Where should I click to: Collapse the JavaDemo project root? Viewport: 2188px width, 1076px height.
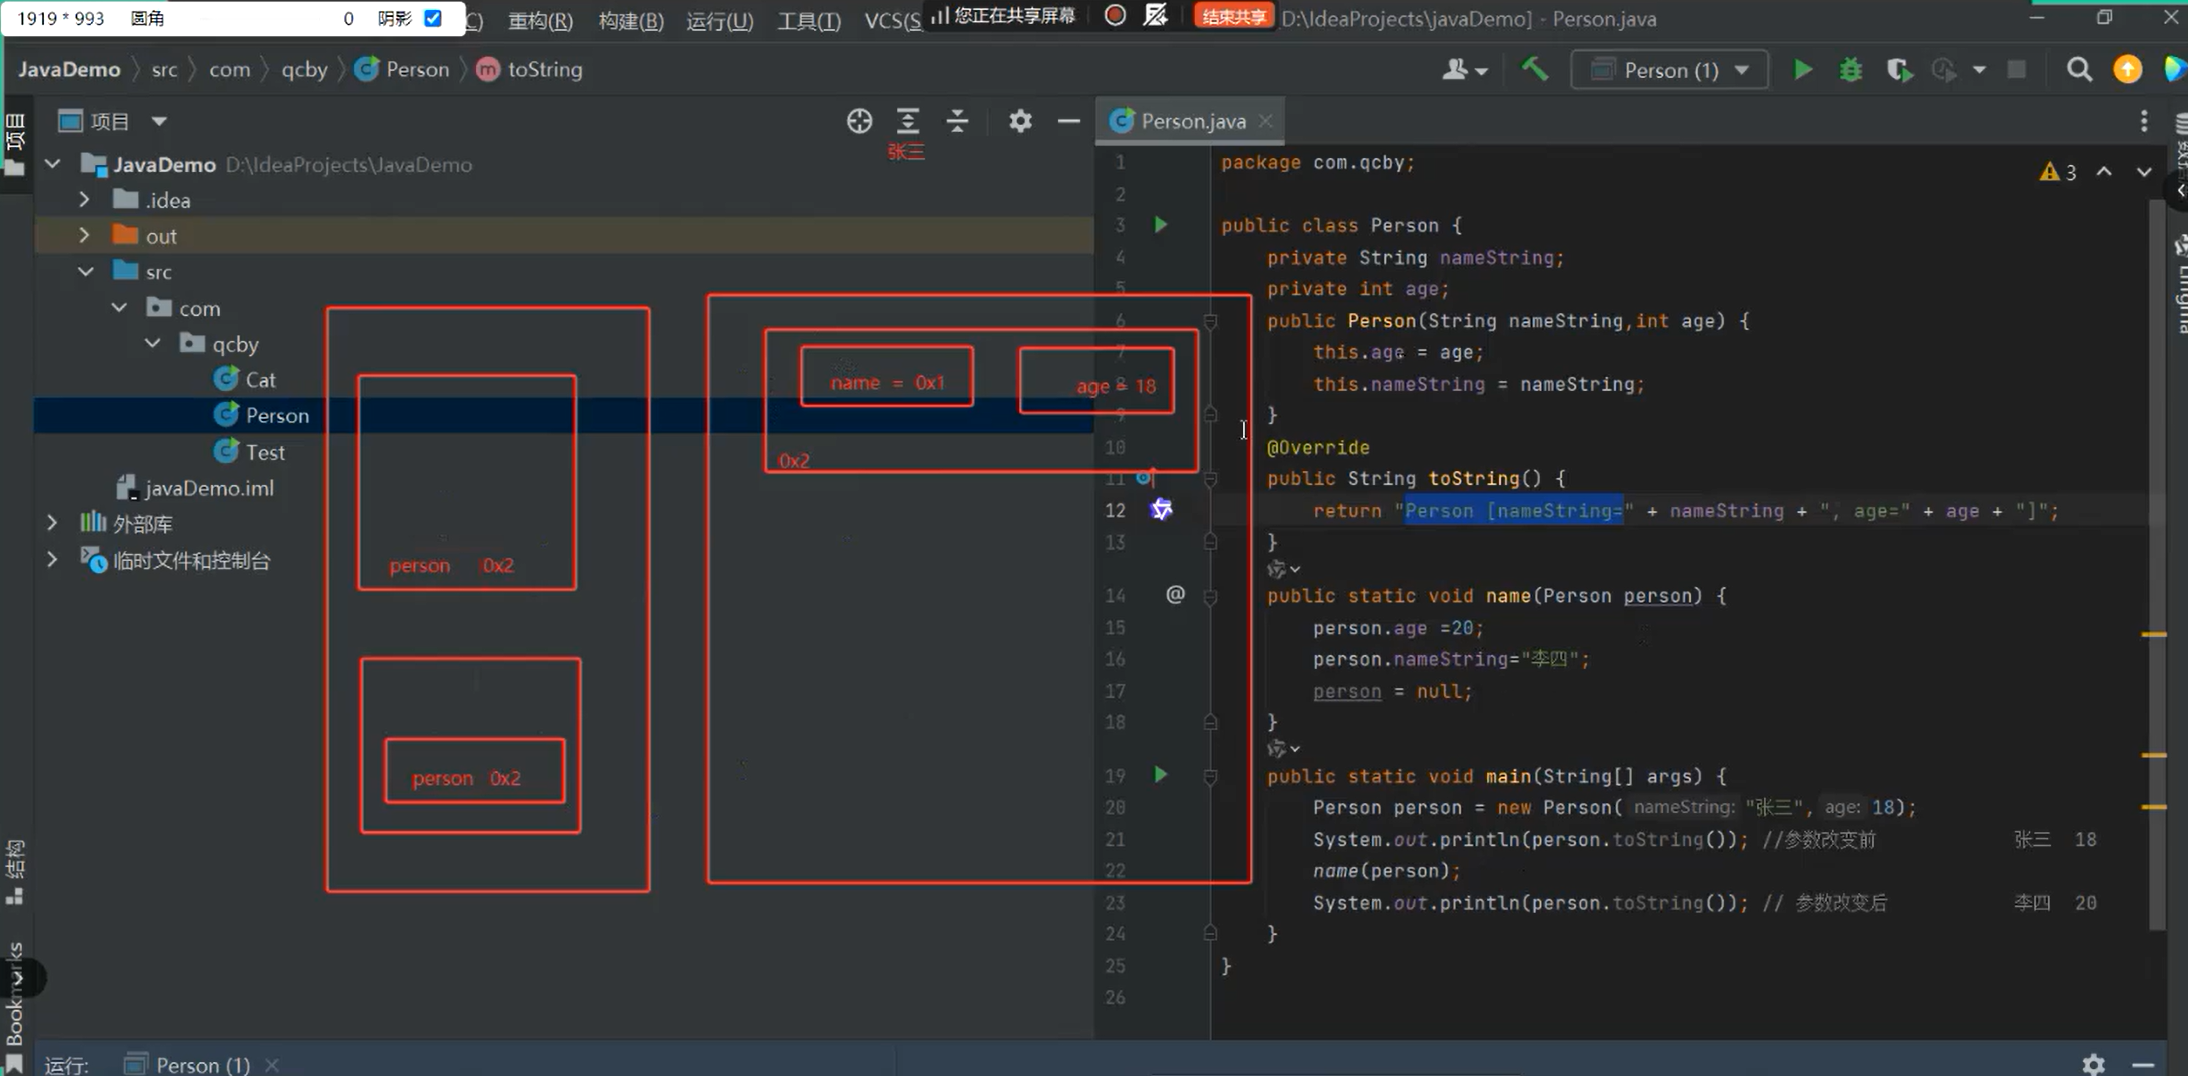(x=53, y=164)
